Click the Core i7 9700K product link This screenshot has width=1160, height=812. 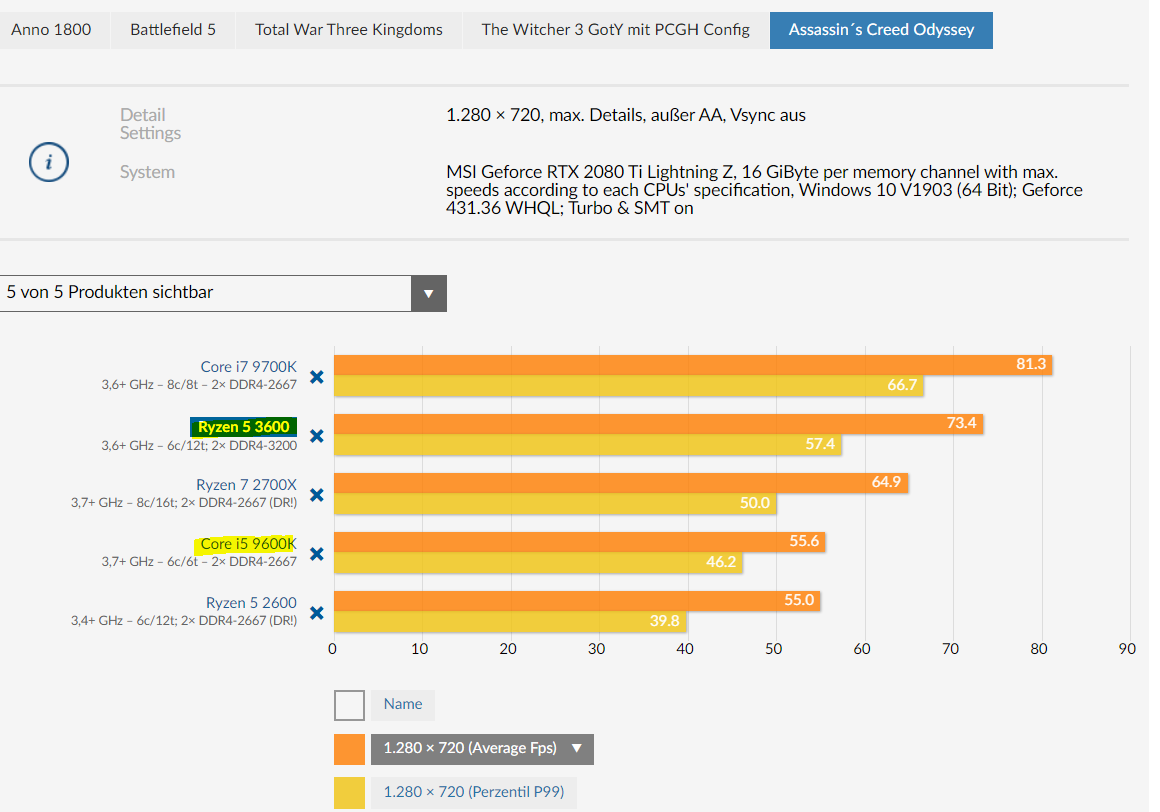249,367
